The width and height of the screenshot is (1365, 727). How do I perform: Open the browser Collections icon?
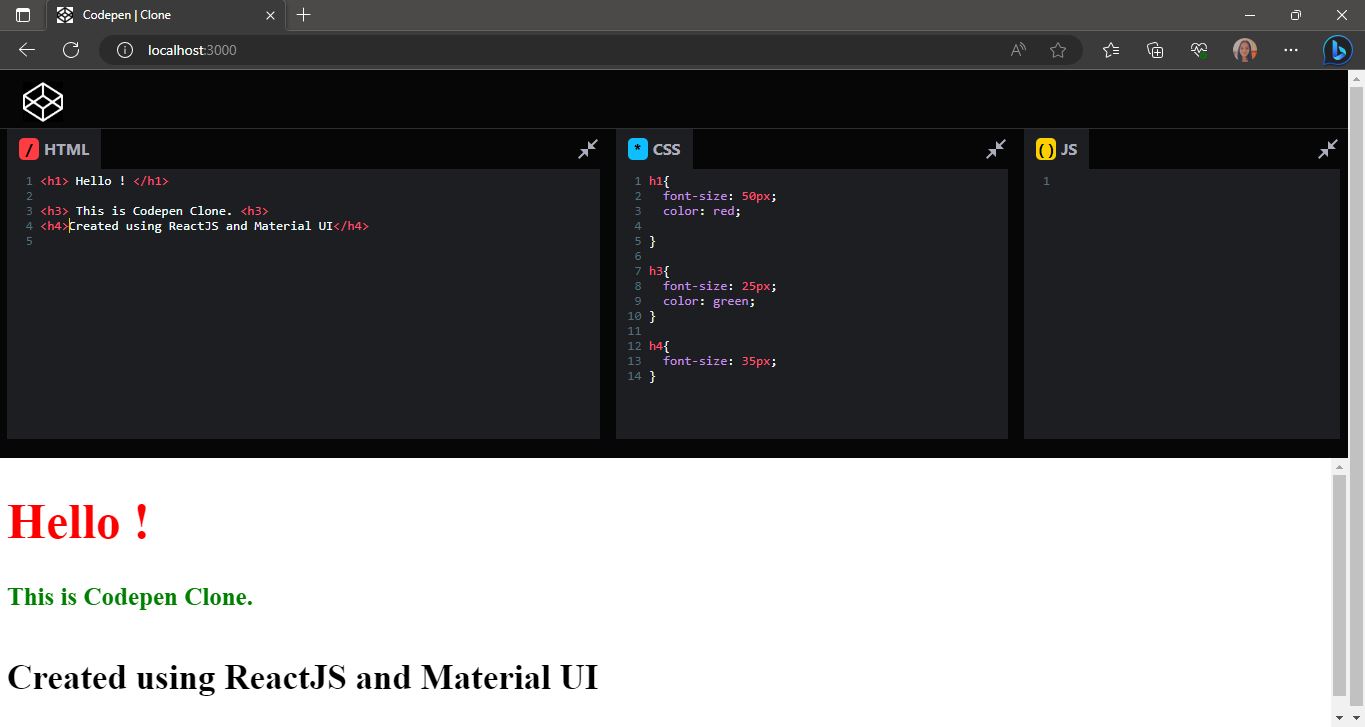coord(1155,50)
